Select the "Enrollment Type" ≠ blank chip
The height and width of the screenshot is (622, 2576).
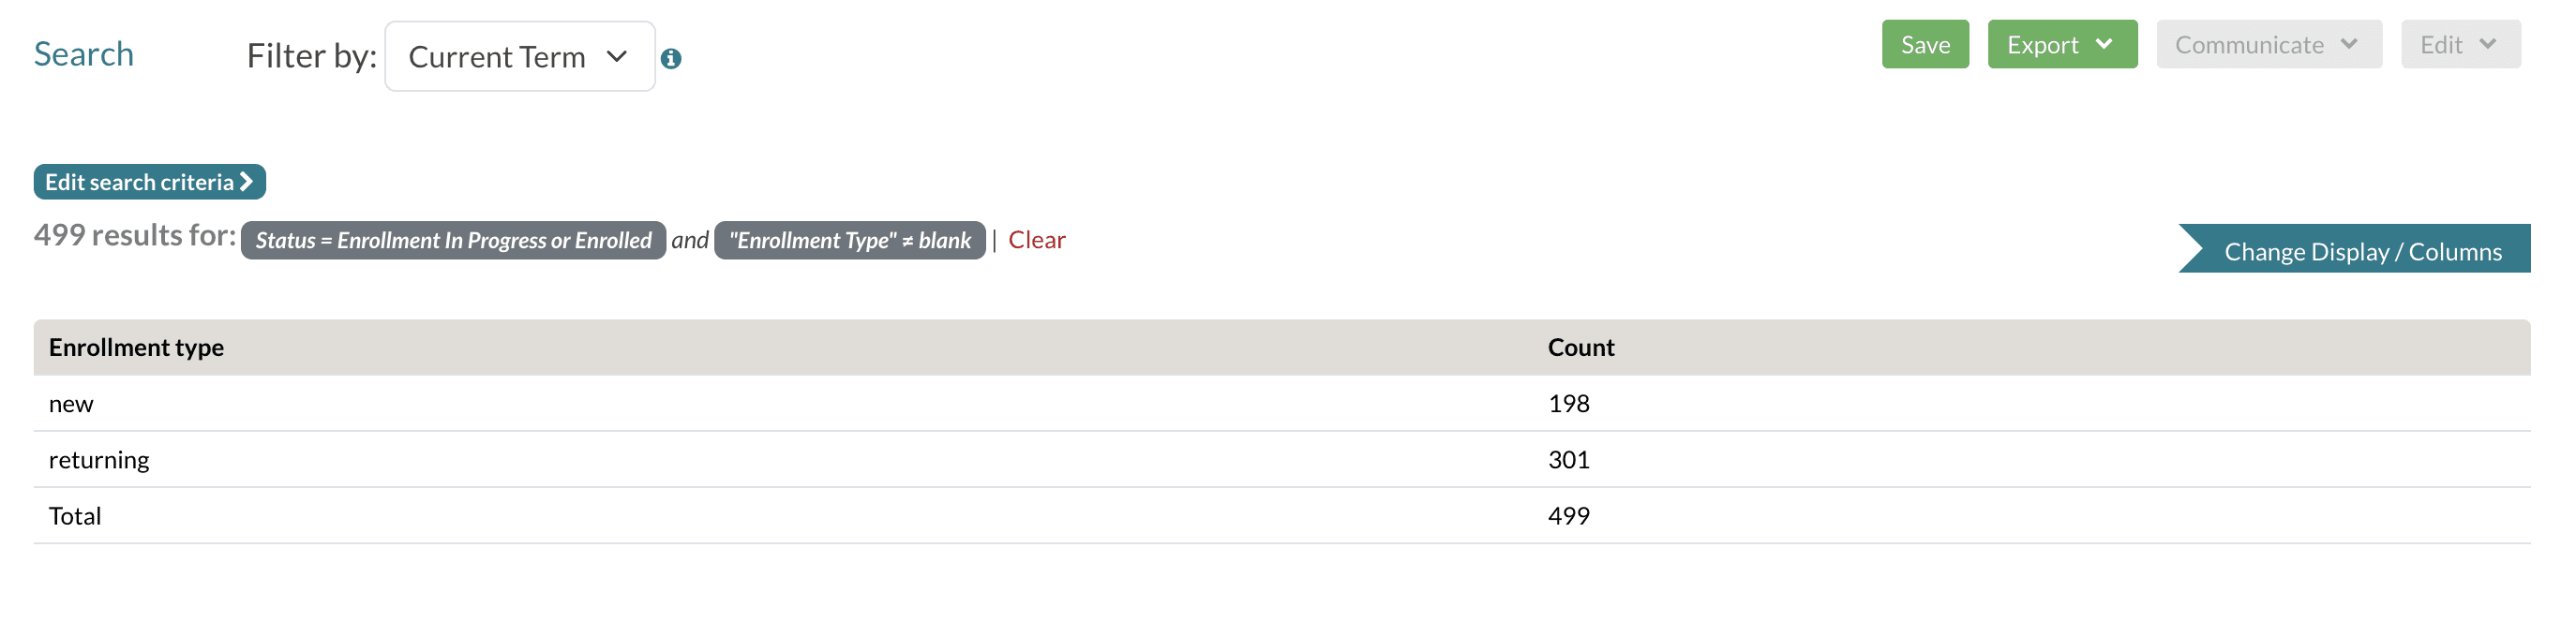point(849,241)
